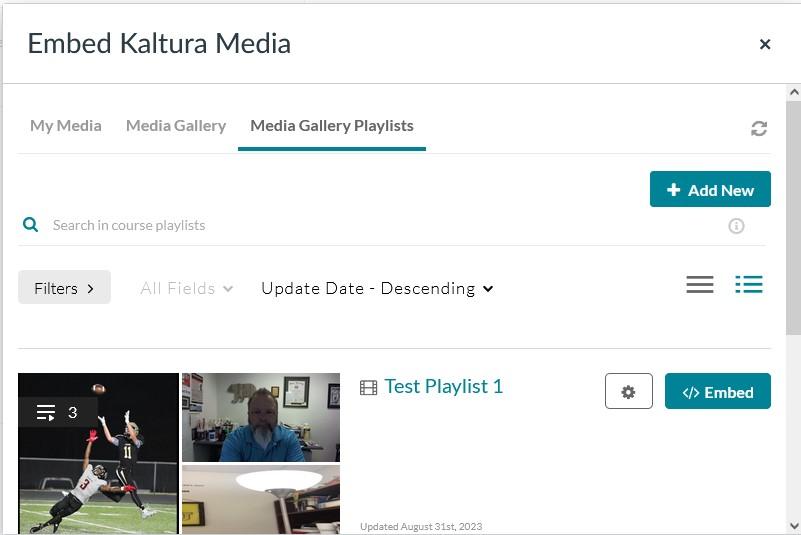Screen dimensions: 801x535
Task: Click the scrollbar down arrow
Action: coord(793,526)
